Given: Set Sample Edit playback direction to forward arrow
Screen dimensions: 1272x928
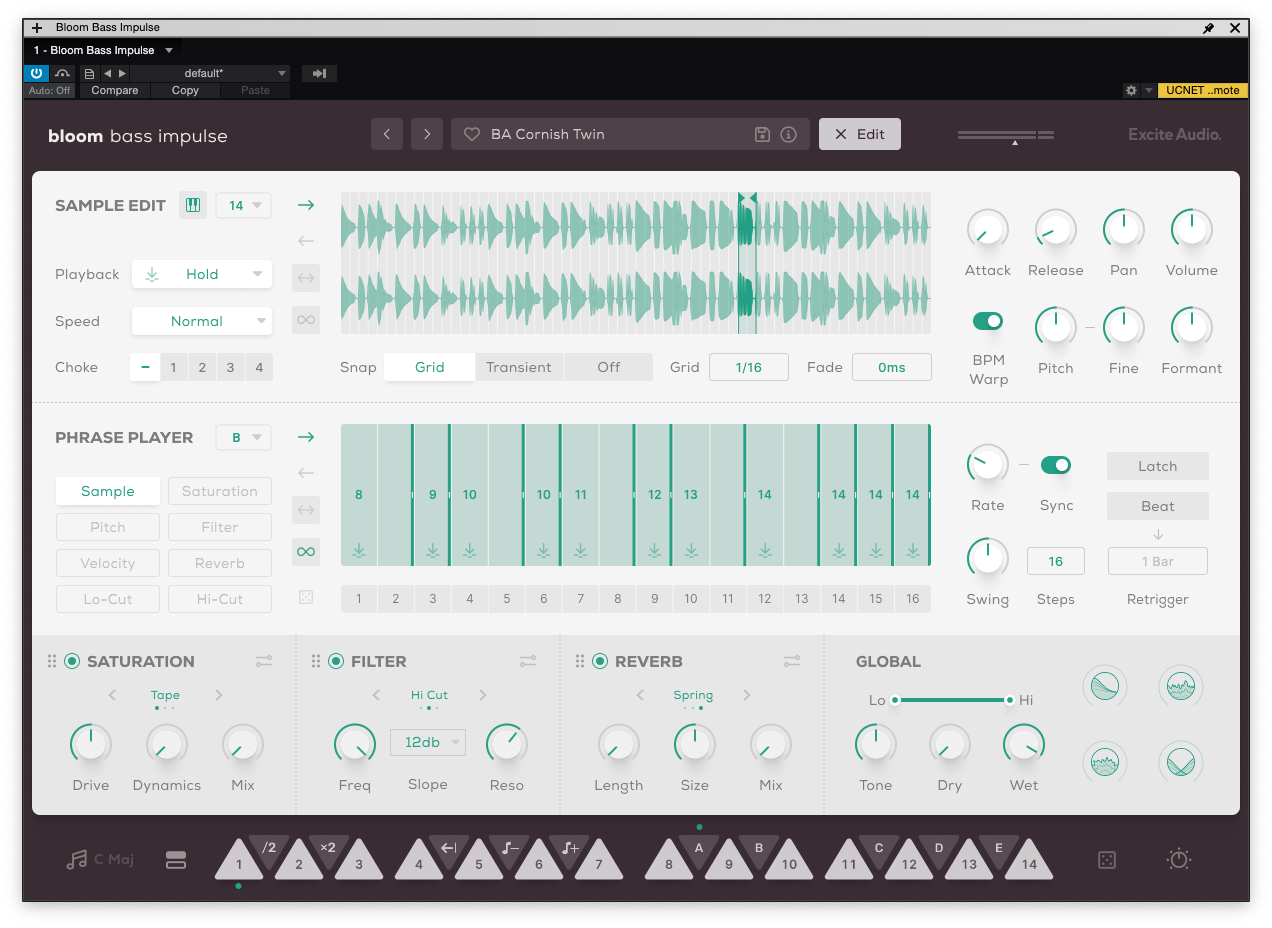Looking at the screenshot, I should point(306,205).
